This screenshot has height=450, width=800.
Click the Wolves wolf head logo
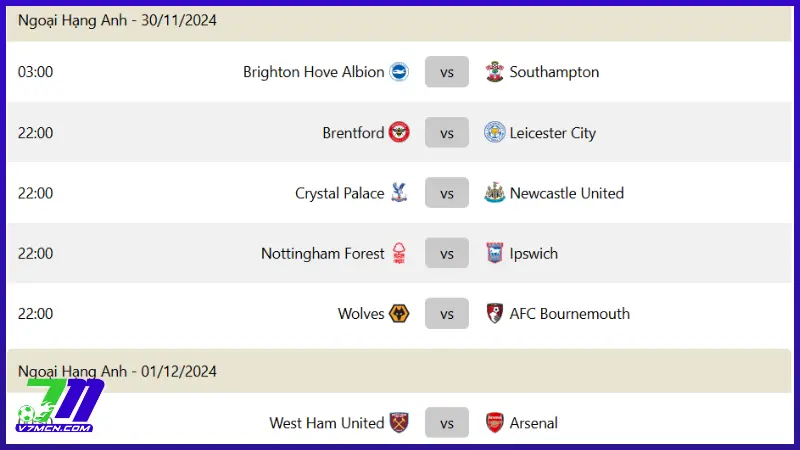tap(399, 314)
